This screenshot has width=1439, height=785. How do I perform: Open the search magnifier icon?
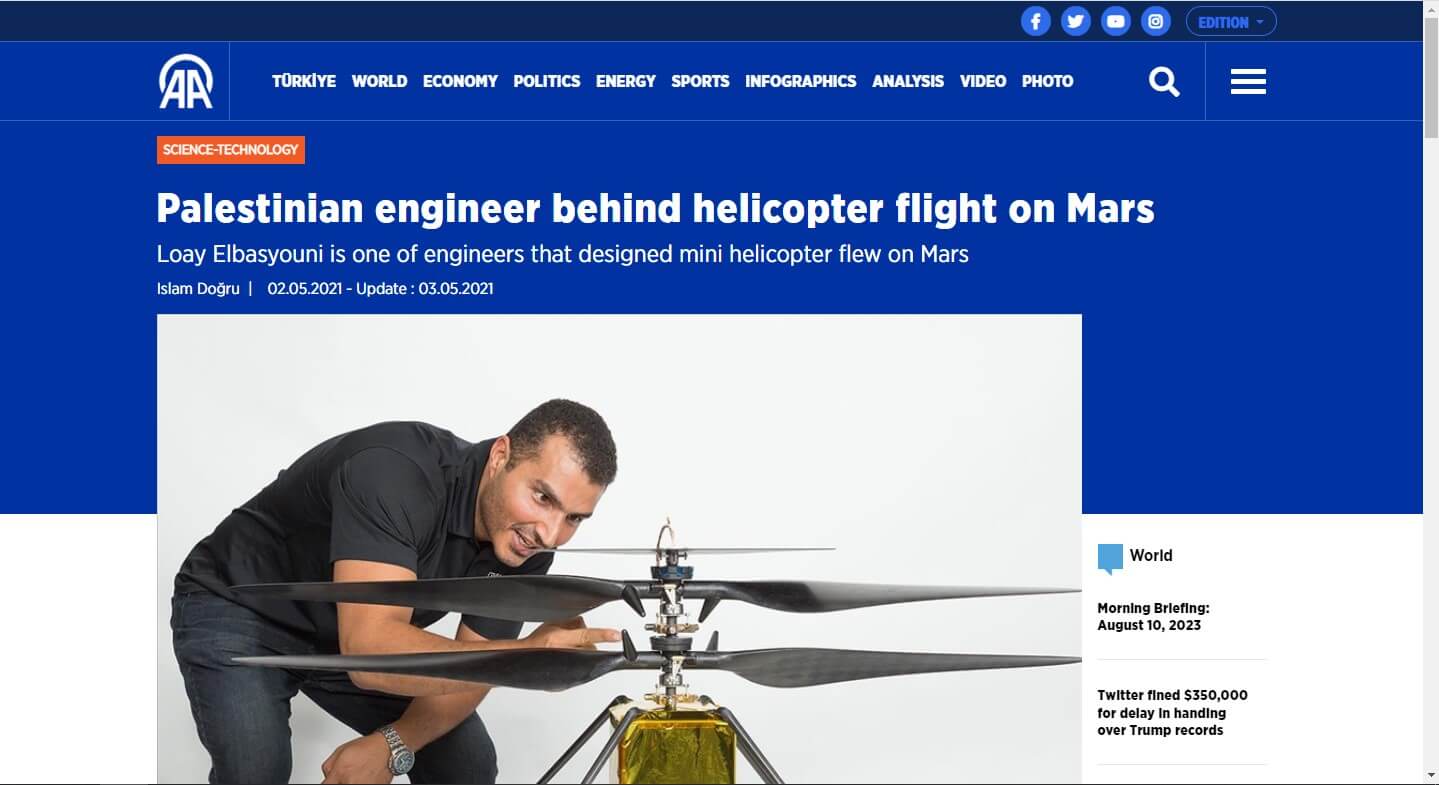(1164, 81)
